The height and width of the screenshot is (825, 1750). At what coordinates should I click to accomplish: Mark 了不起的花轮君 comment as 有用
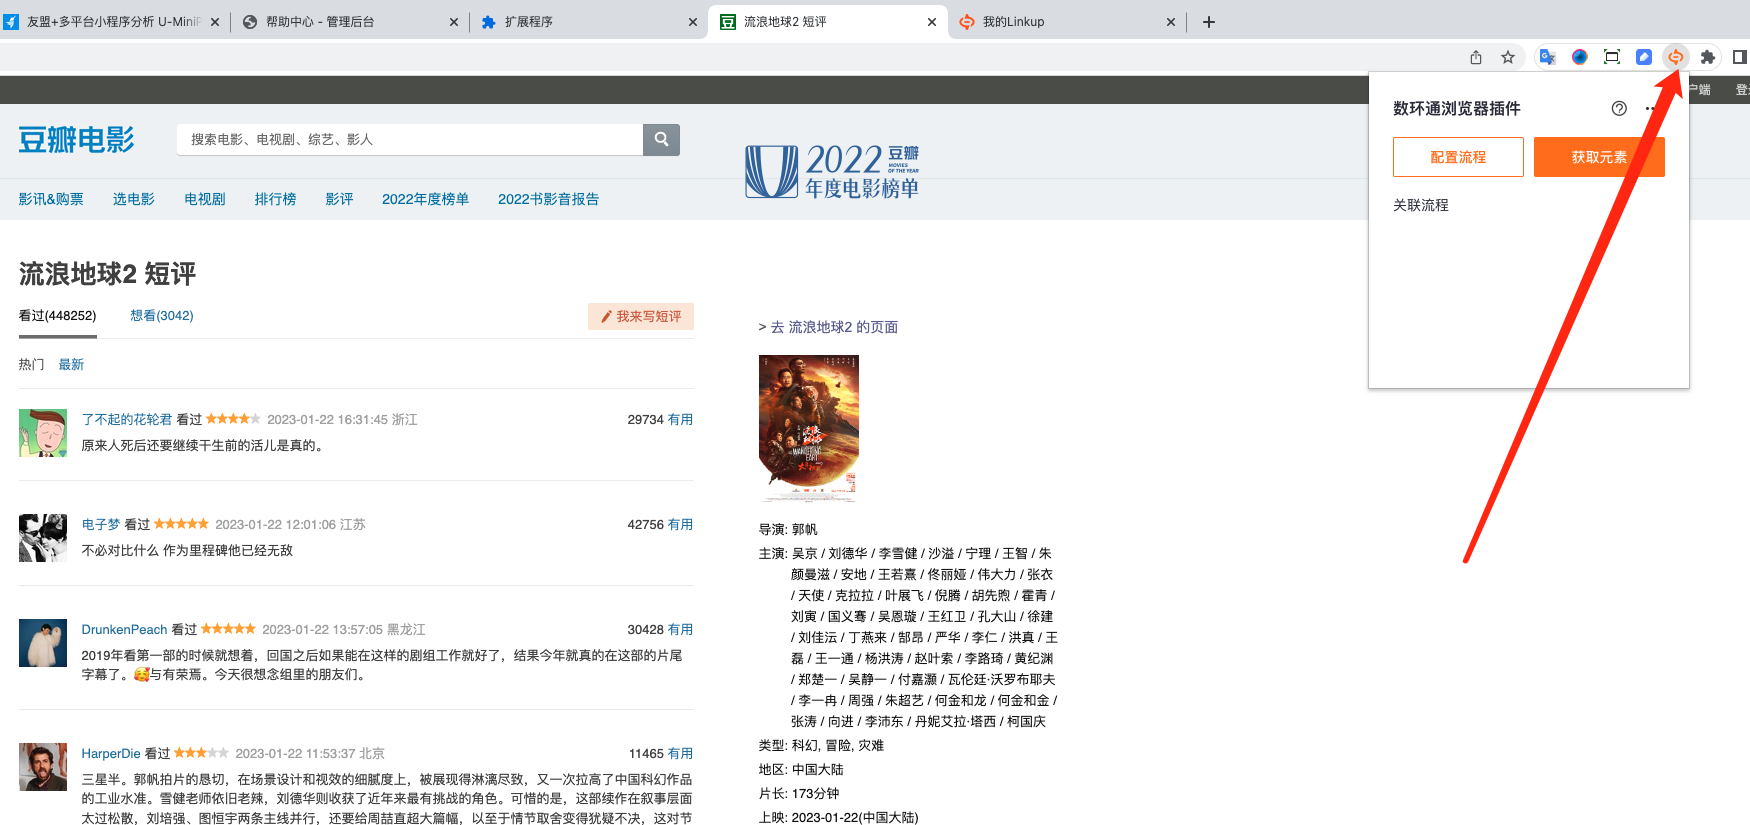(x=680, y=419)
